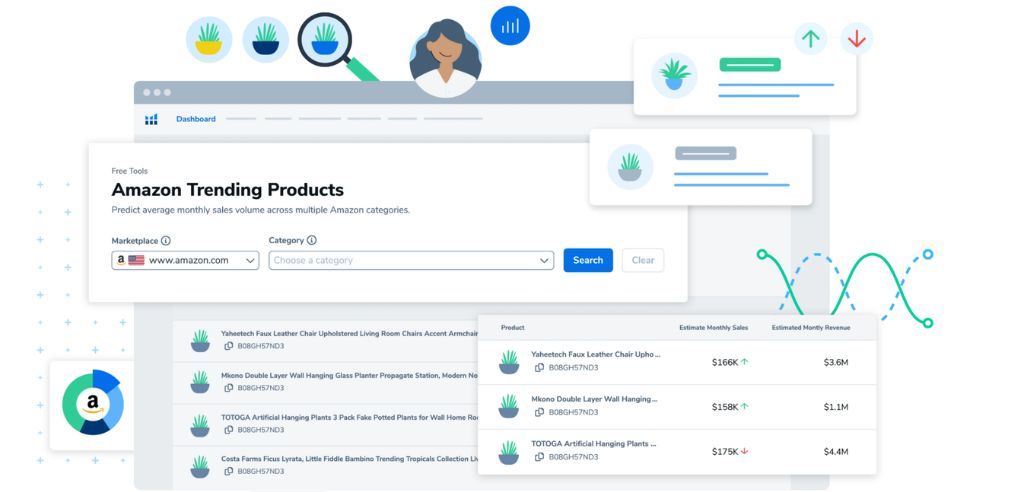Viewport: 1024px width, 492px height.
Task: Click the magnifying glass over blue plant
Action: pos(325,40)
